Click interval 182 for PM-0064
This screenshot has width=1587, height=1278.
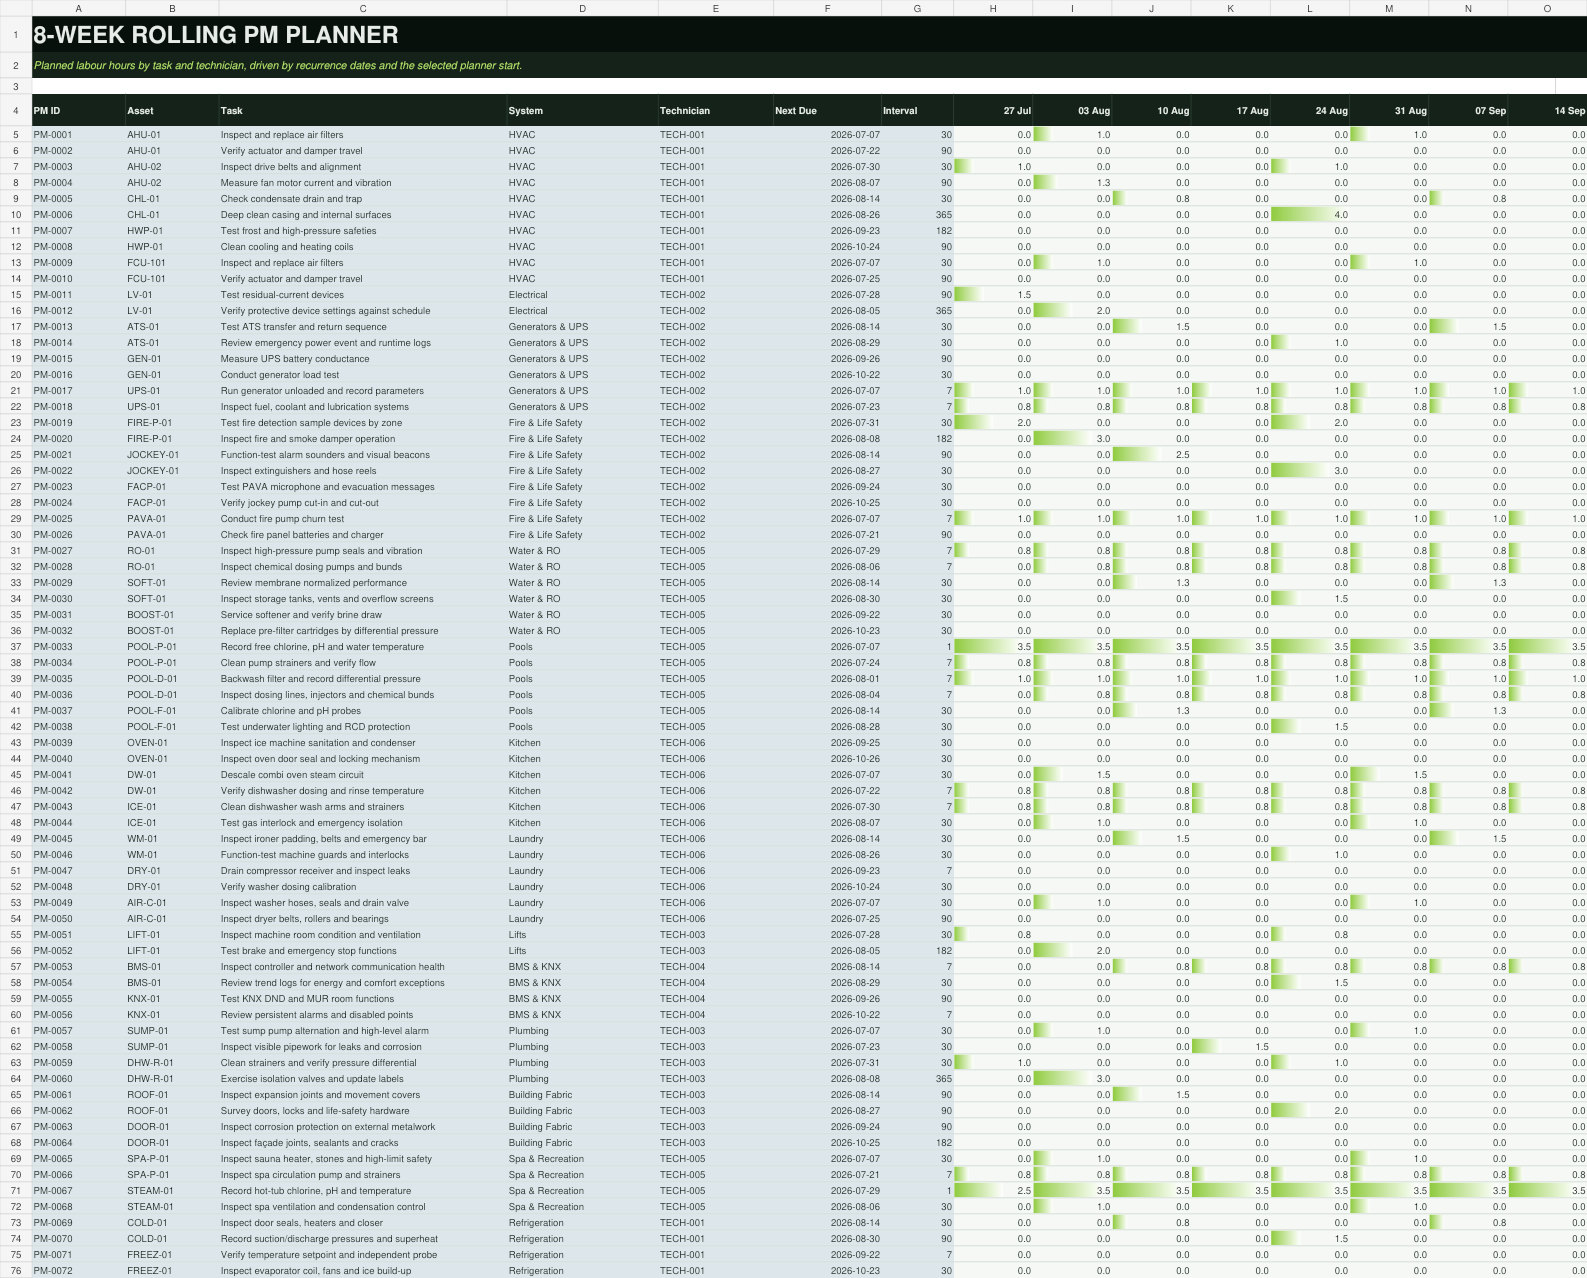917,1143
